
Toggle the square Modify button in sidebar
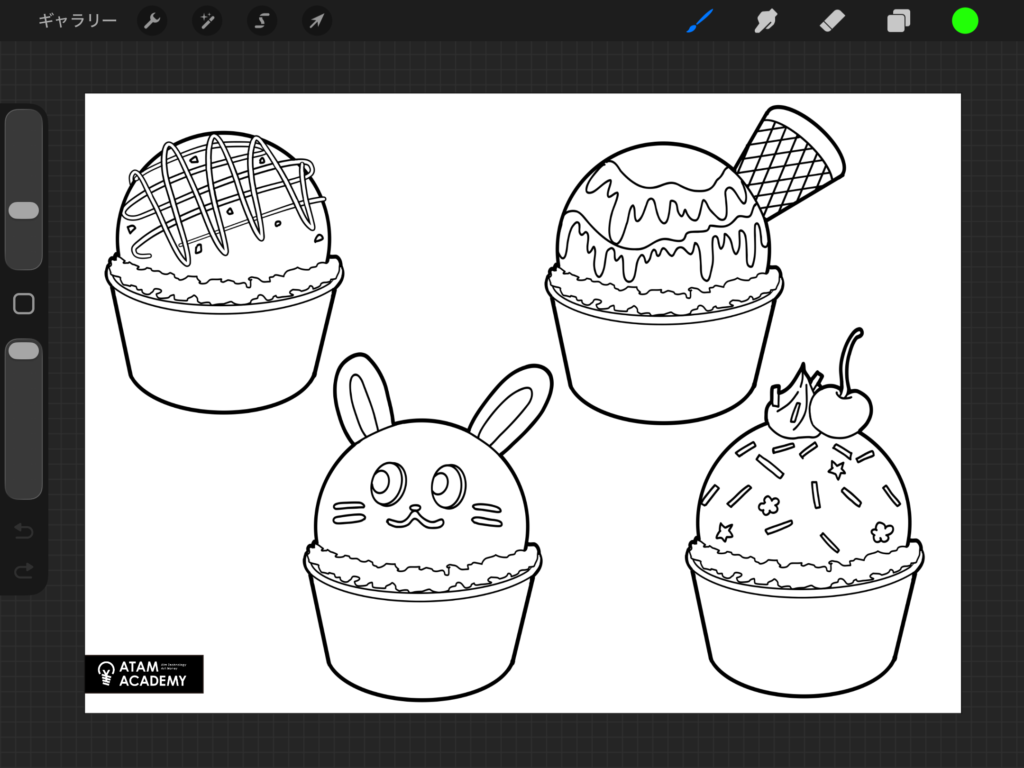(24, 304)
